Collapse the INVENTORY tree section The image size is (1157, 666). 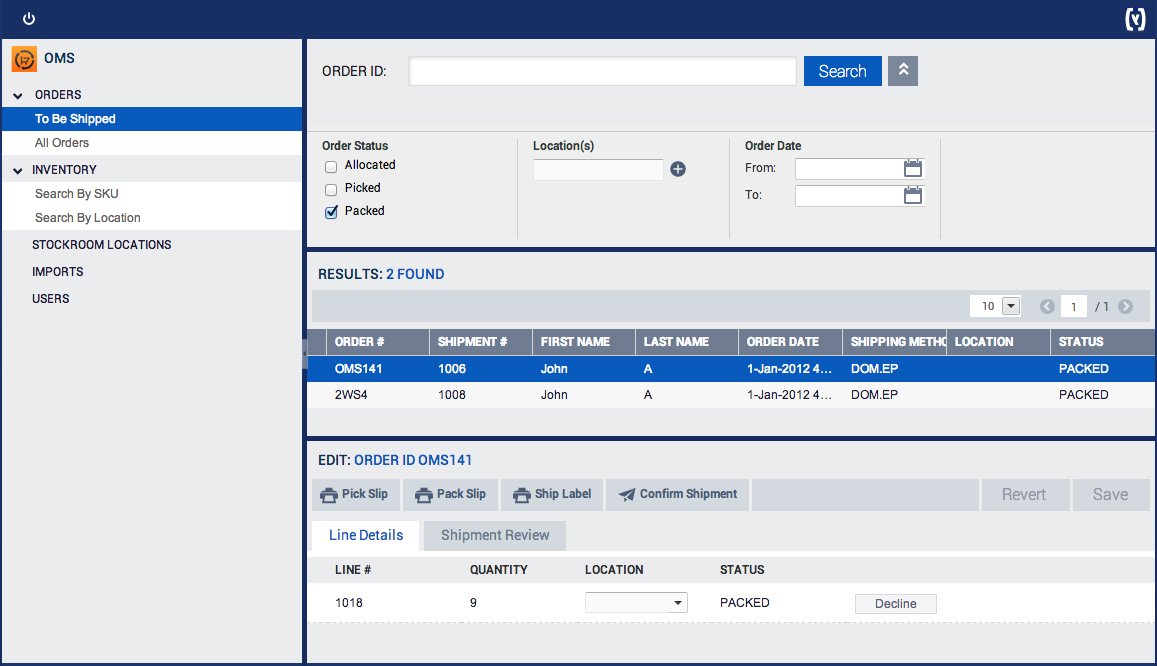[x=18, y=170]
